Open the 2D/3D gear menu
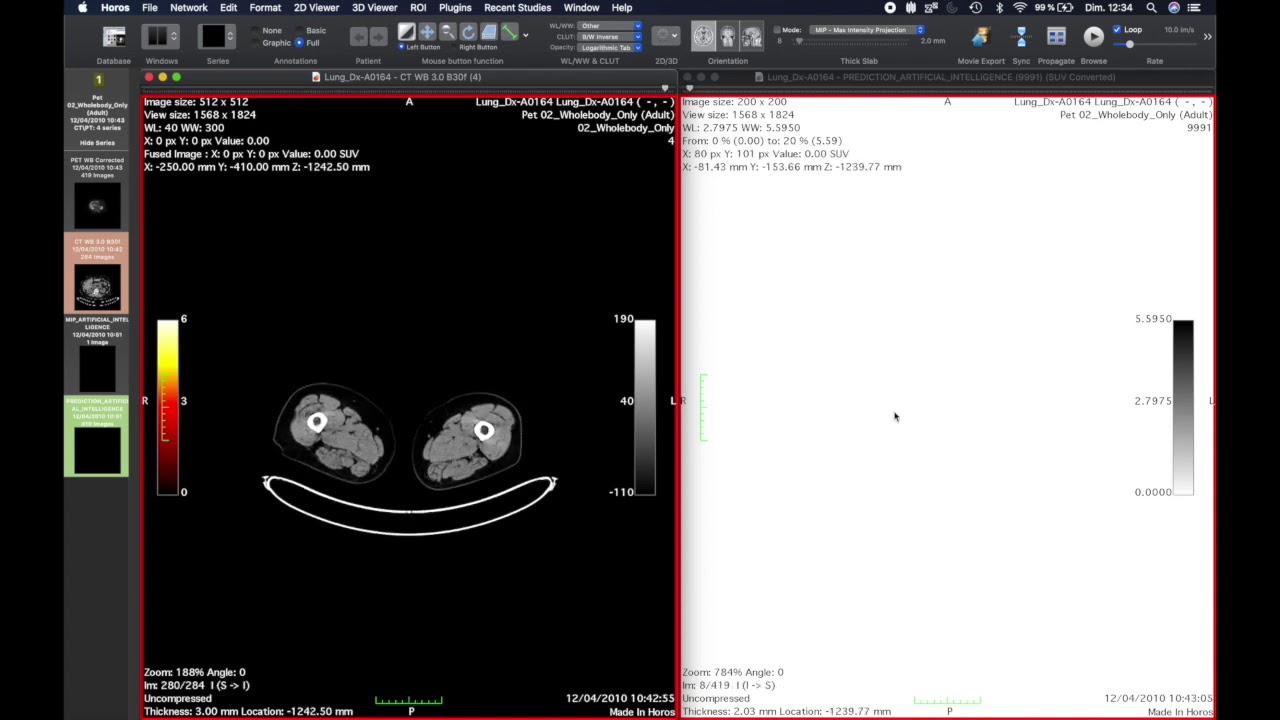The width and height of the screenshot is (1280, 720). [x=665, y=36]
